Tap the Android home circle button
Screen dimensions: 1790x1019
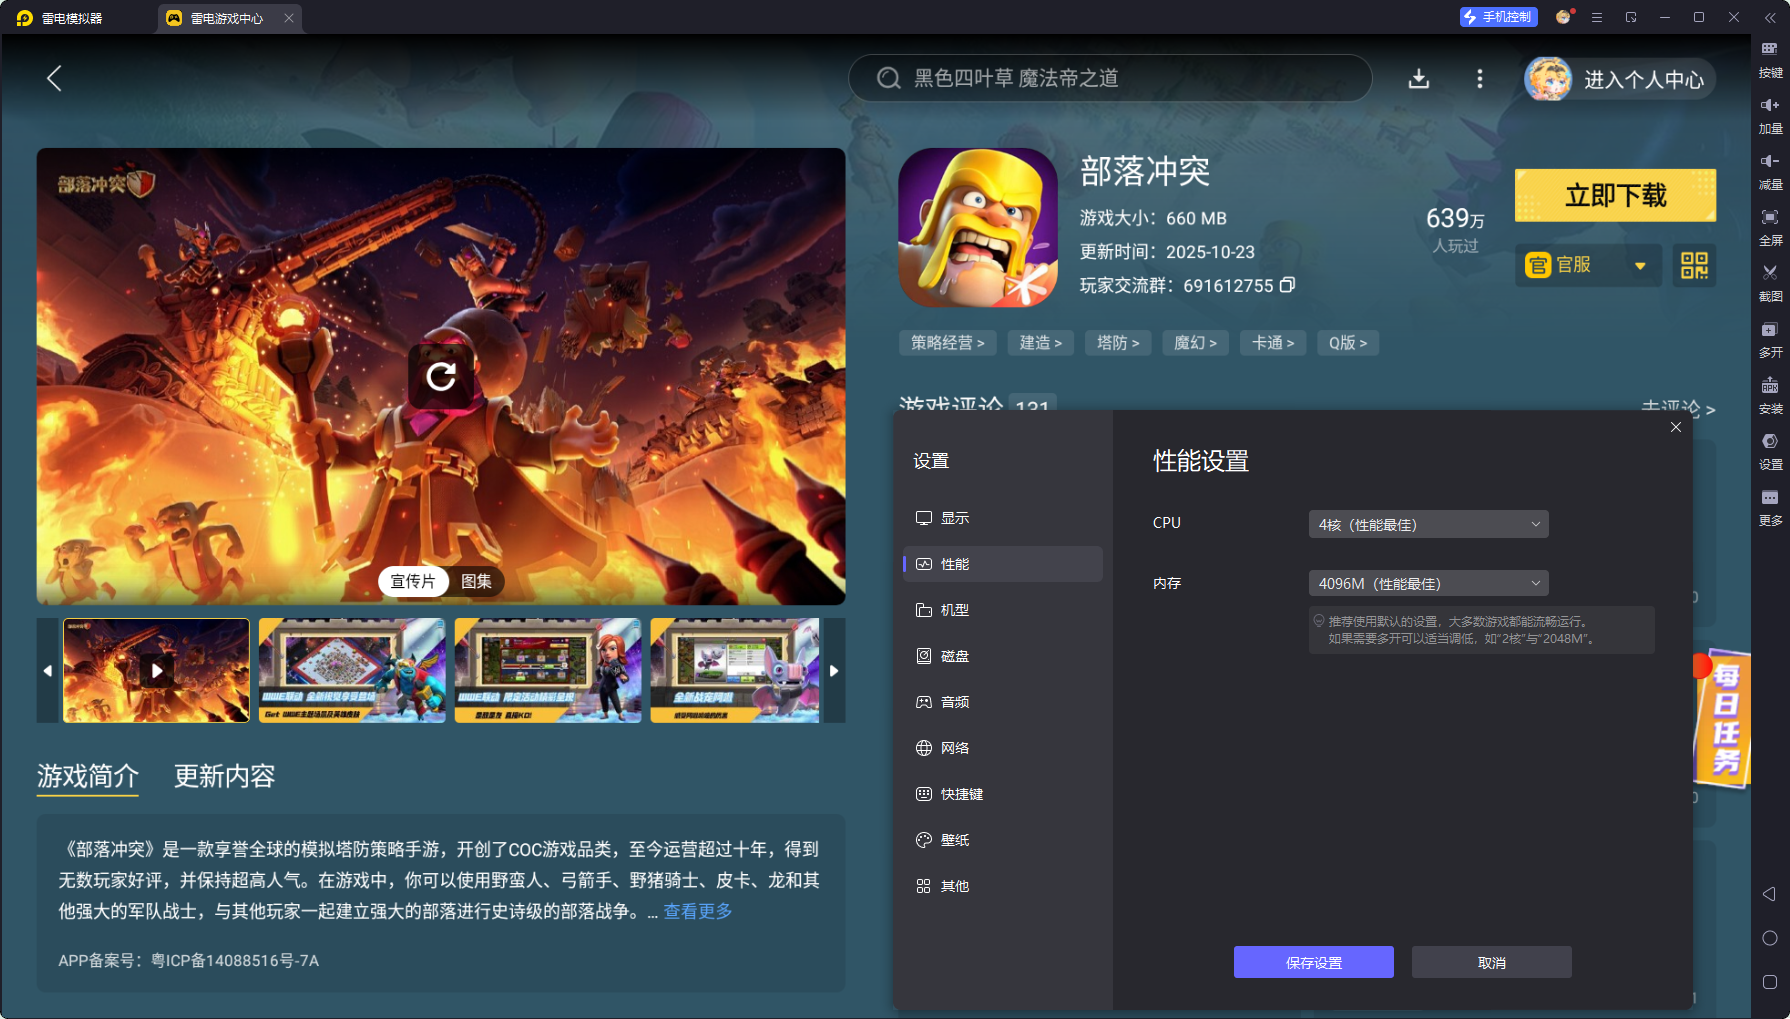point(1770,938)
